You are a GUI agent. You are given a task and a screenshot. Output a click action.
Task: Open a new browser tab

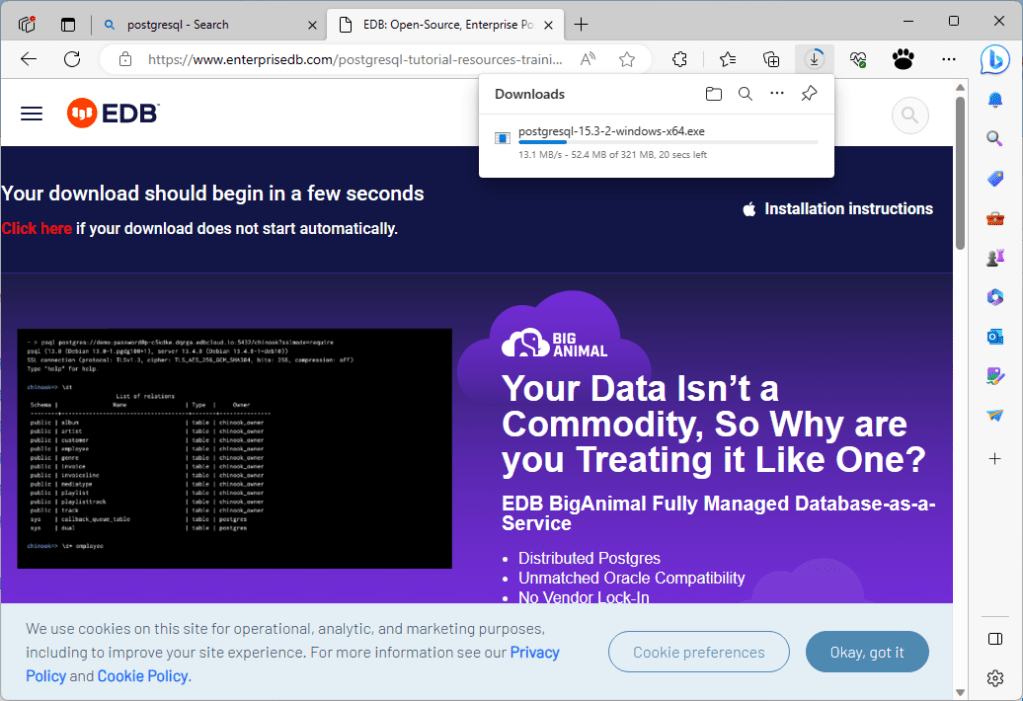coord(581,24)
